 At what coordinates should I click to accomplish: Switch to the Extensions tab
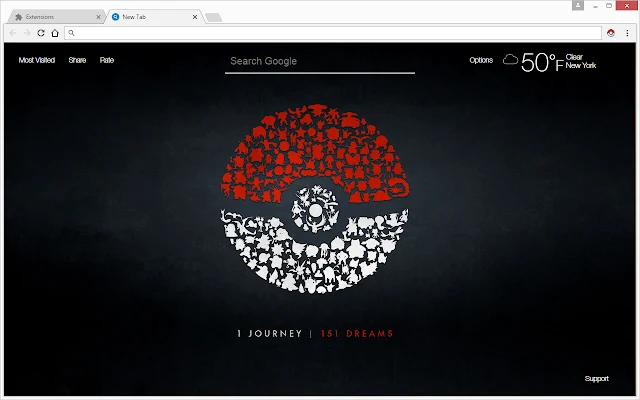[x=55, y=17]
